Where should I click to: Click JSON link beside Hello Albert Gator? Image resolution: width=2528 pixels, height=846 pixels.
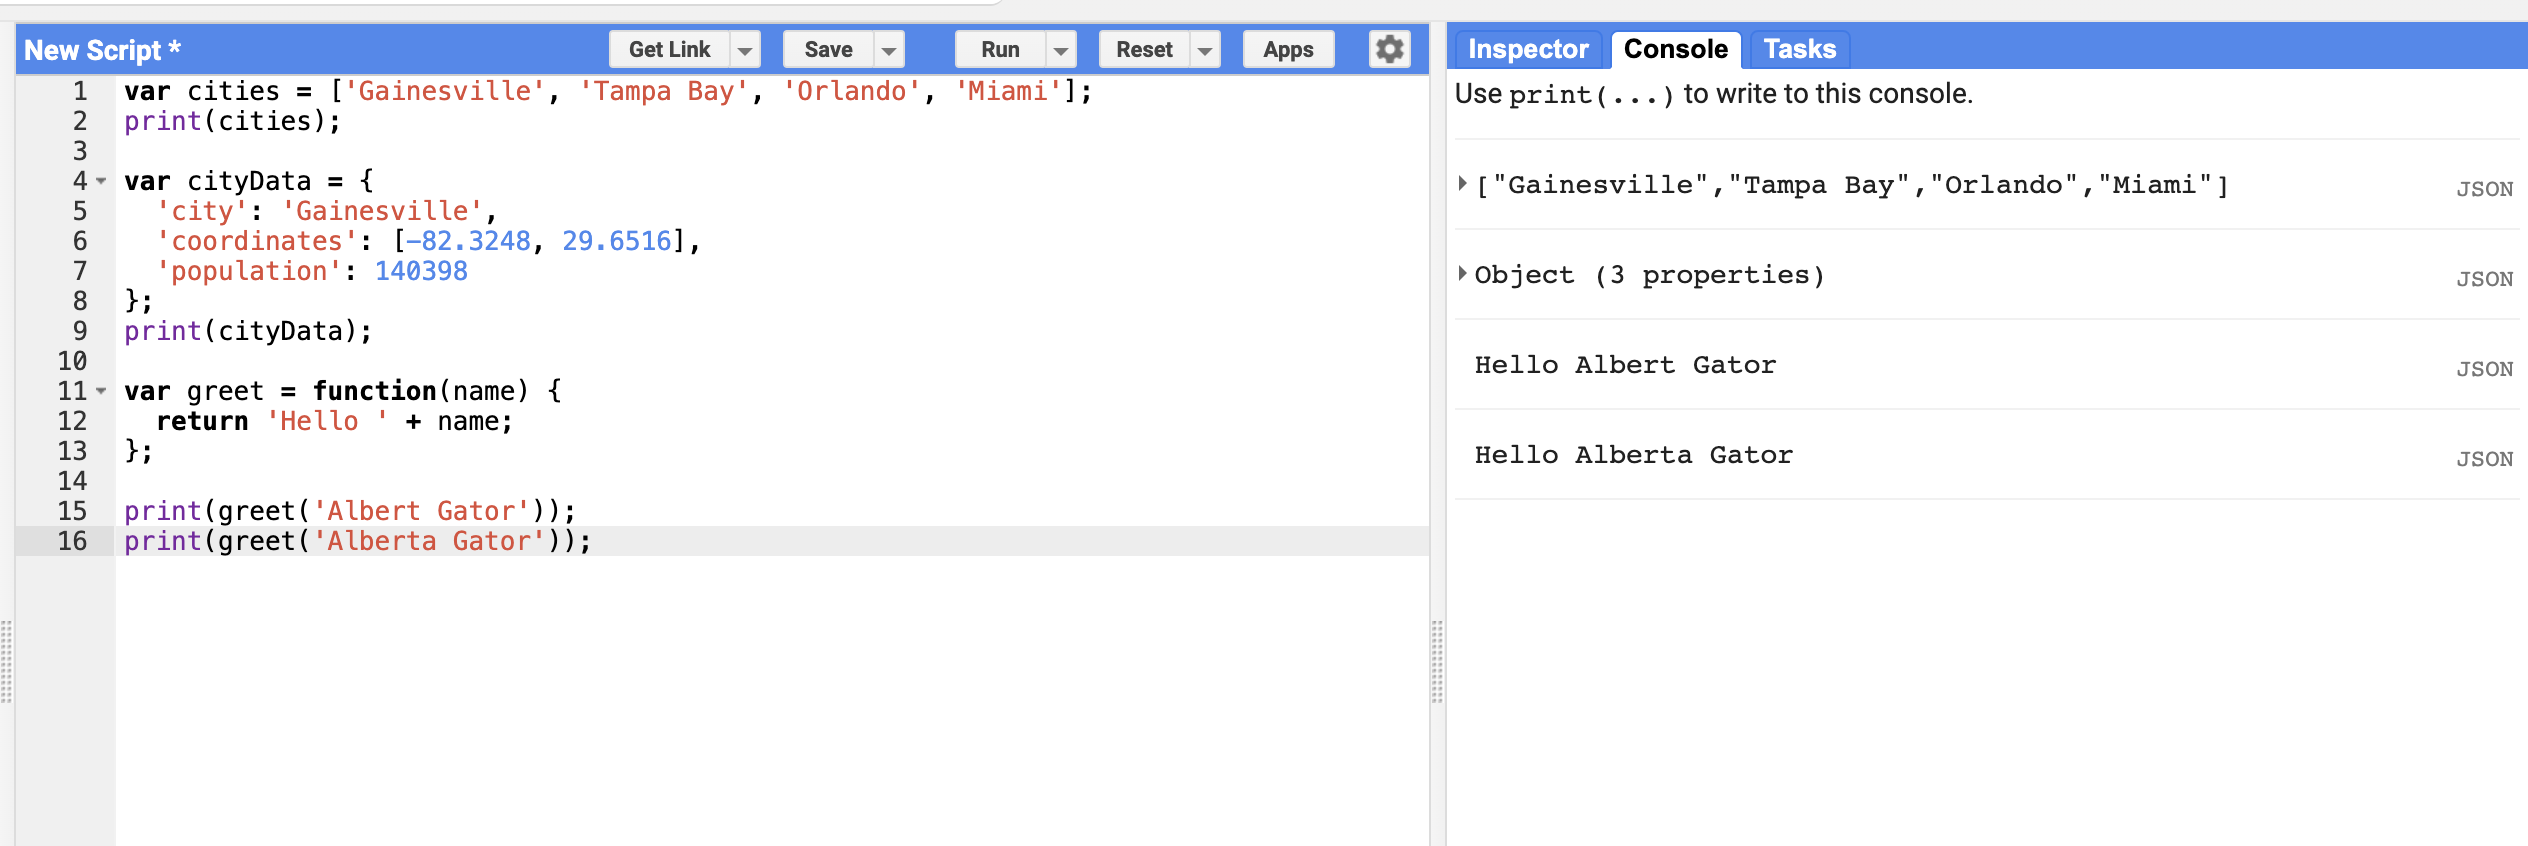click(2484, 369)
